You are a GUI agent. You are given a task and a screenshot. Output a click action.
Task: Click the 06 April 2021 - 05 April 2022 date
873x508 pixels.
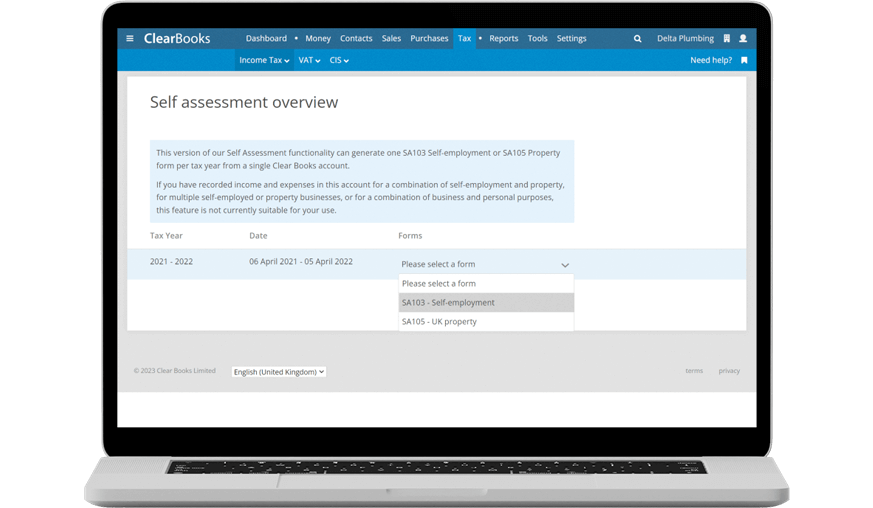[301, 262]
